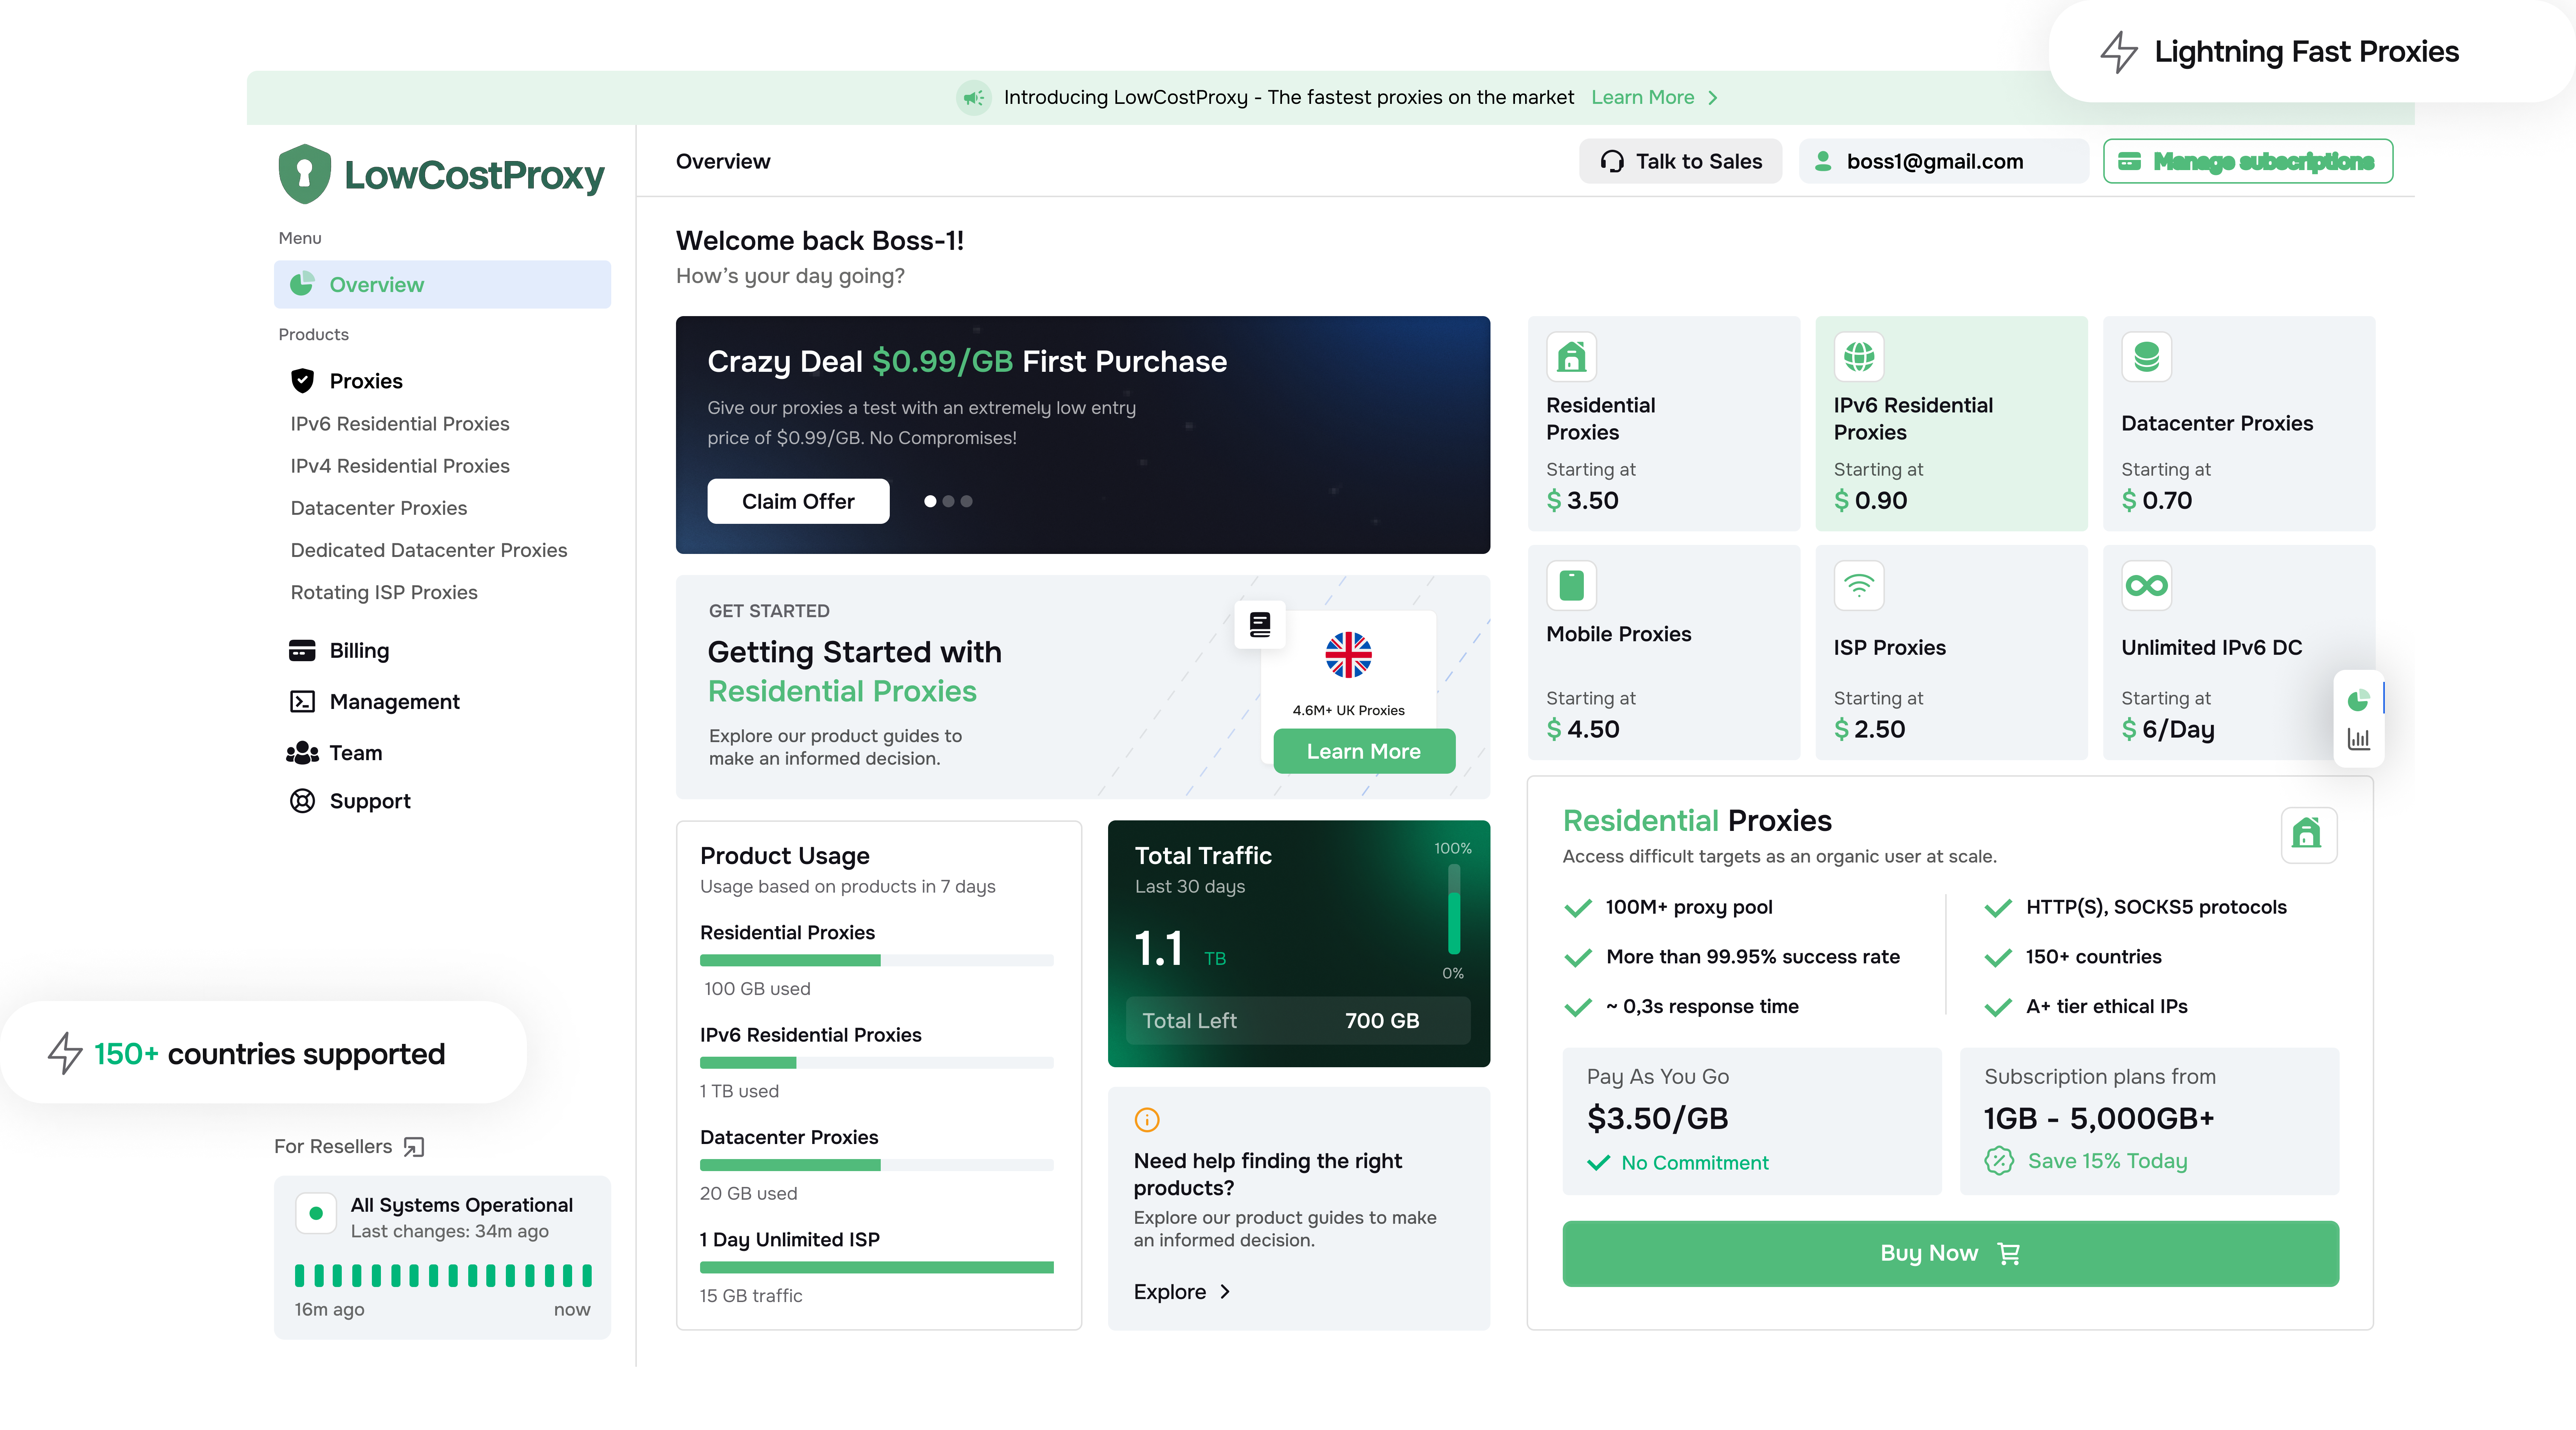Open Overview in the sidebar menu
This screenshot has width=2576, height=1430.
pos(442,284)
